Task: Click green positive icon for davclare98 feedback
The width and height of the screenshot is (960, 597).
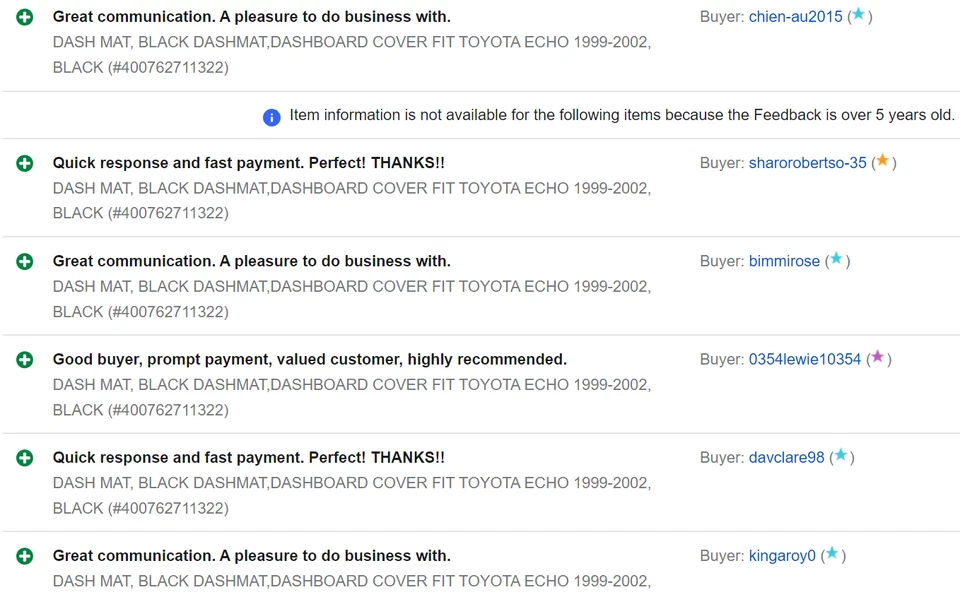Action: click(25, 458)
